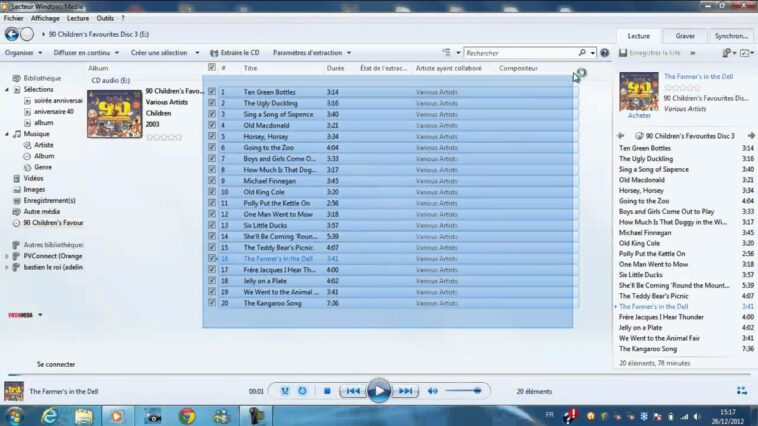Adjust the volume slider
758x426 pixels.
click(x=463, y=391)
